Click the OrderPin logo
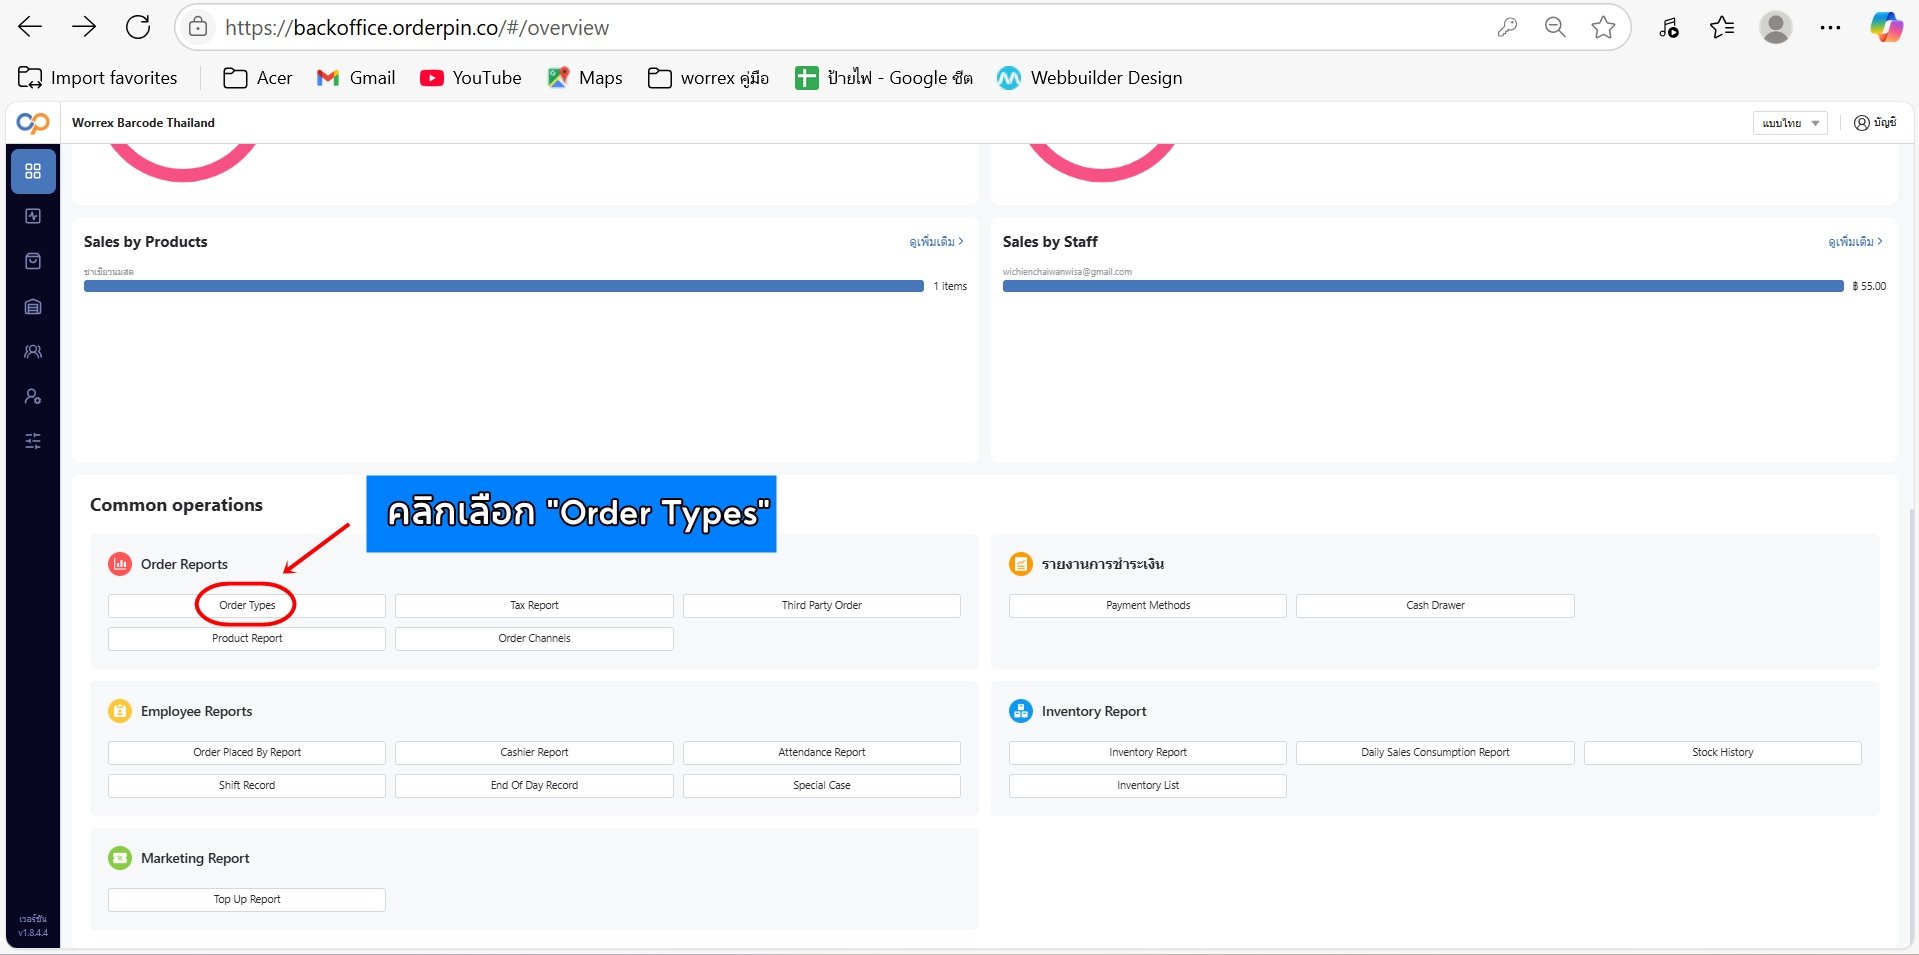The height and width of the screenshot is (955, 1919). 33,123
